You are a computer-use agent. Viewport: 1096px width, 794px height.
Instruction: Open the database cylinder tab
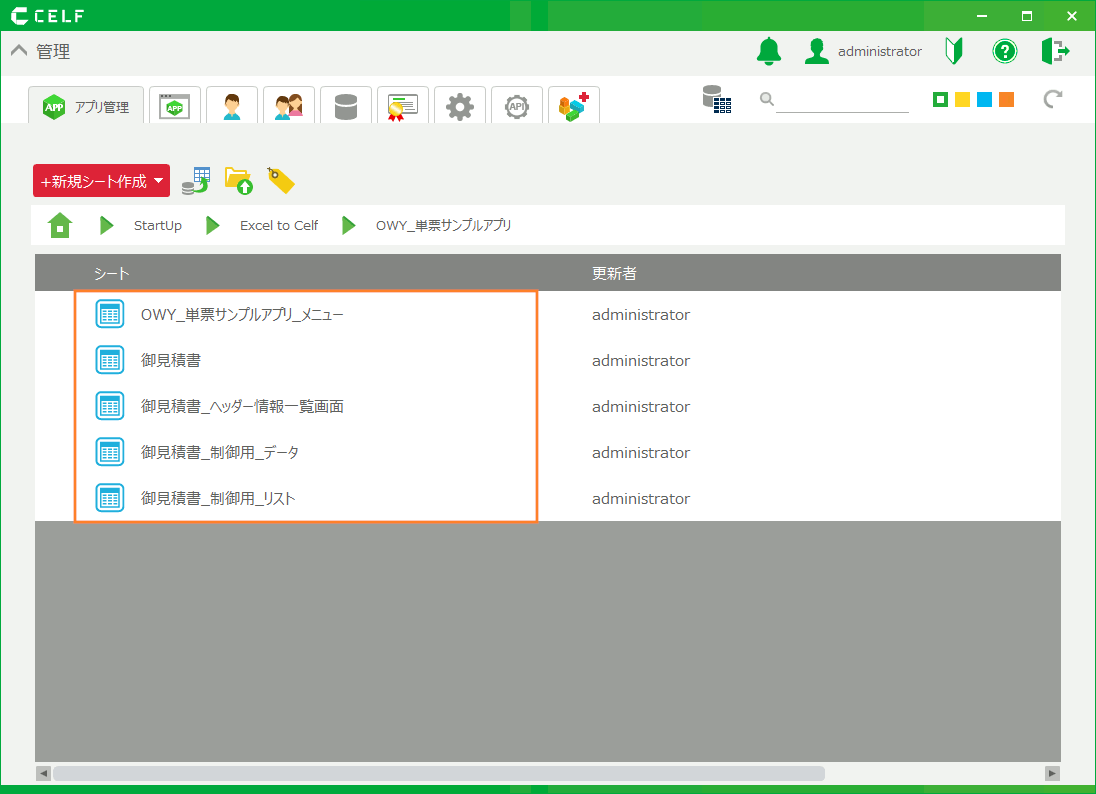(x=346, y=106)
